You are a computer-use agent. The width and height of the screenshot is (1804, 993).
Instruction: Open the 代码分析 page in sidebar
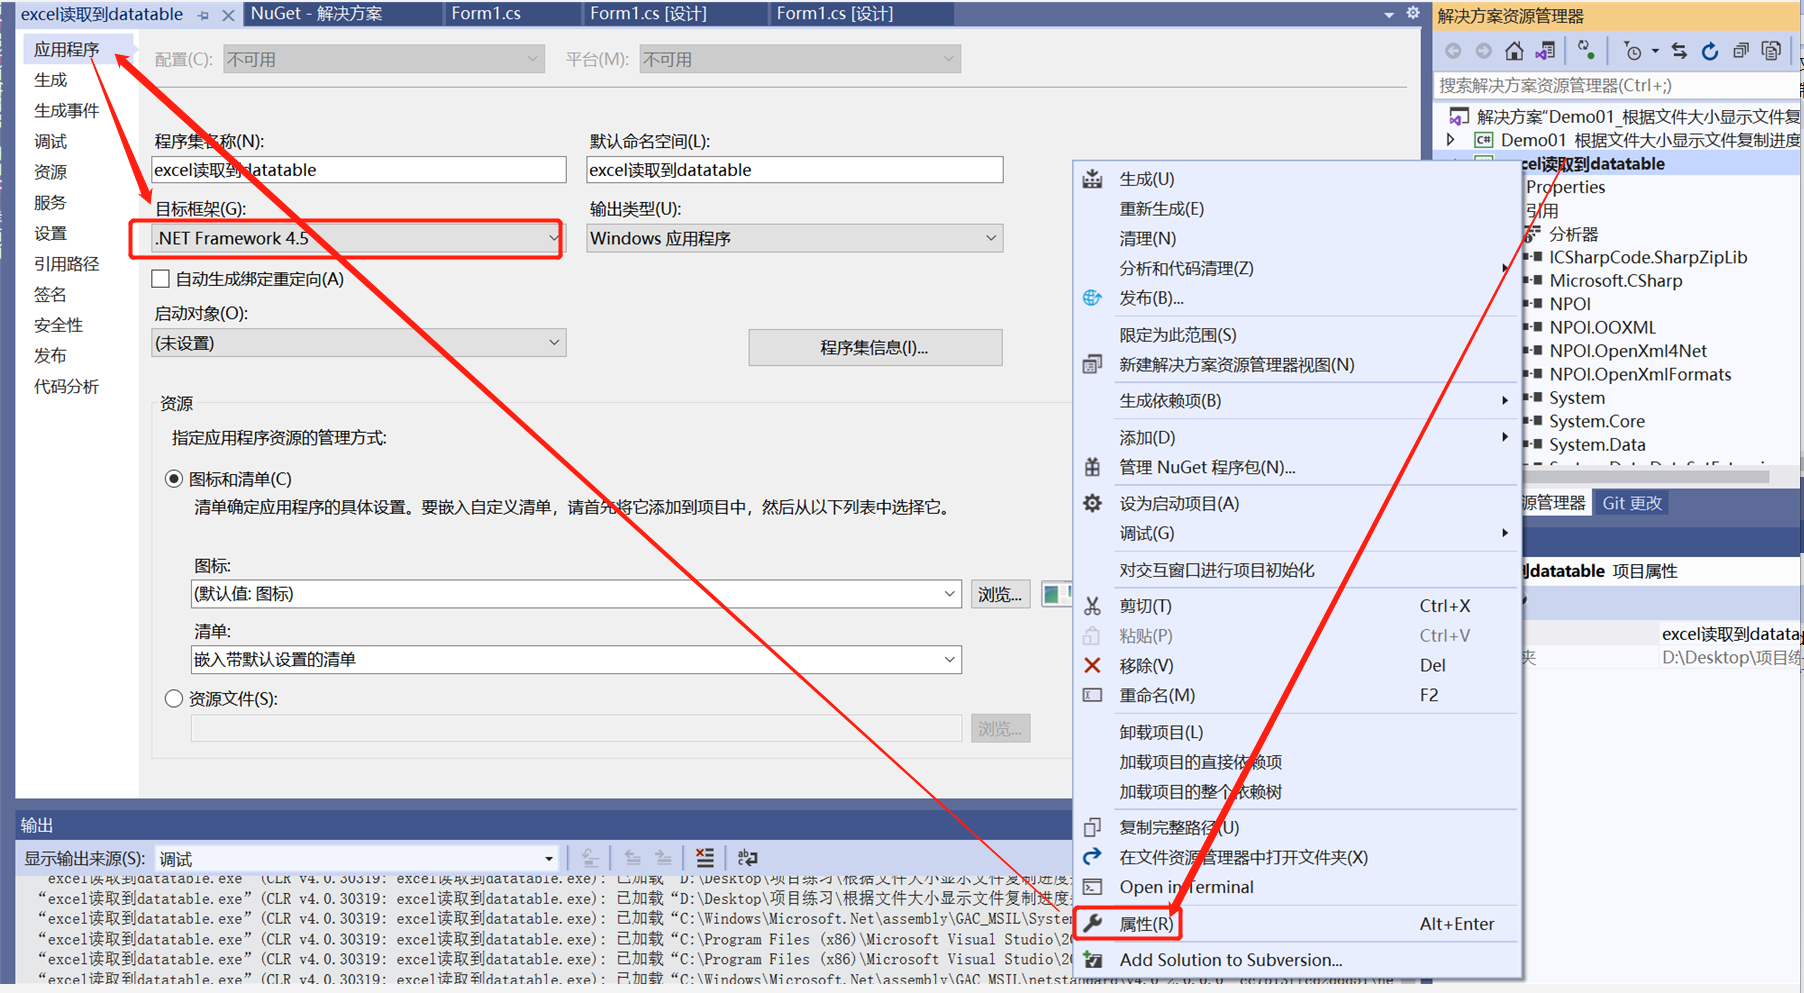(66, 387)
